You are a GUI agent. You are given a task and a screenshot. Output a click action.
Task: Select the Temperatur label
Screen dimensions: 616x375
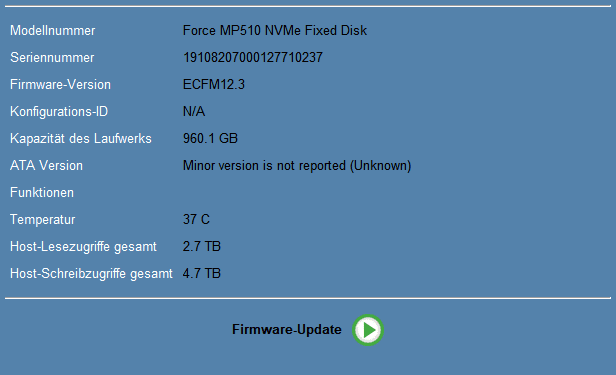click(42, 220)
